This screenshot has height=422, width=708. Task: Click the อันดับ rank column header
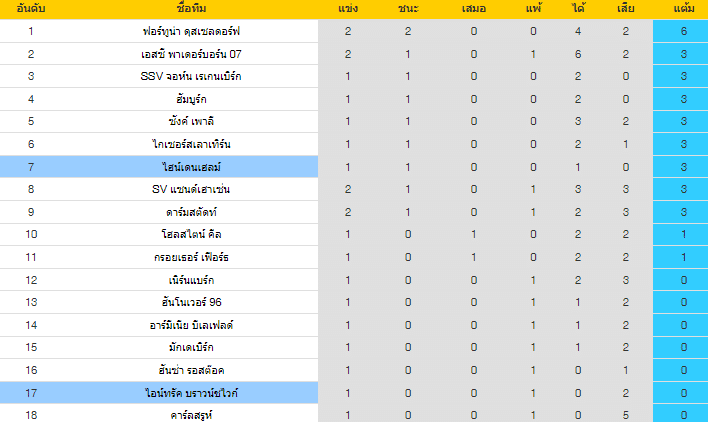(31, 8)
